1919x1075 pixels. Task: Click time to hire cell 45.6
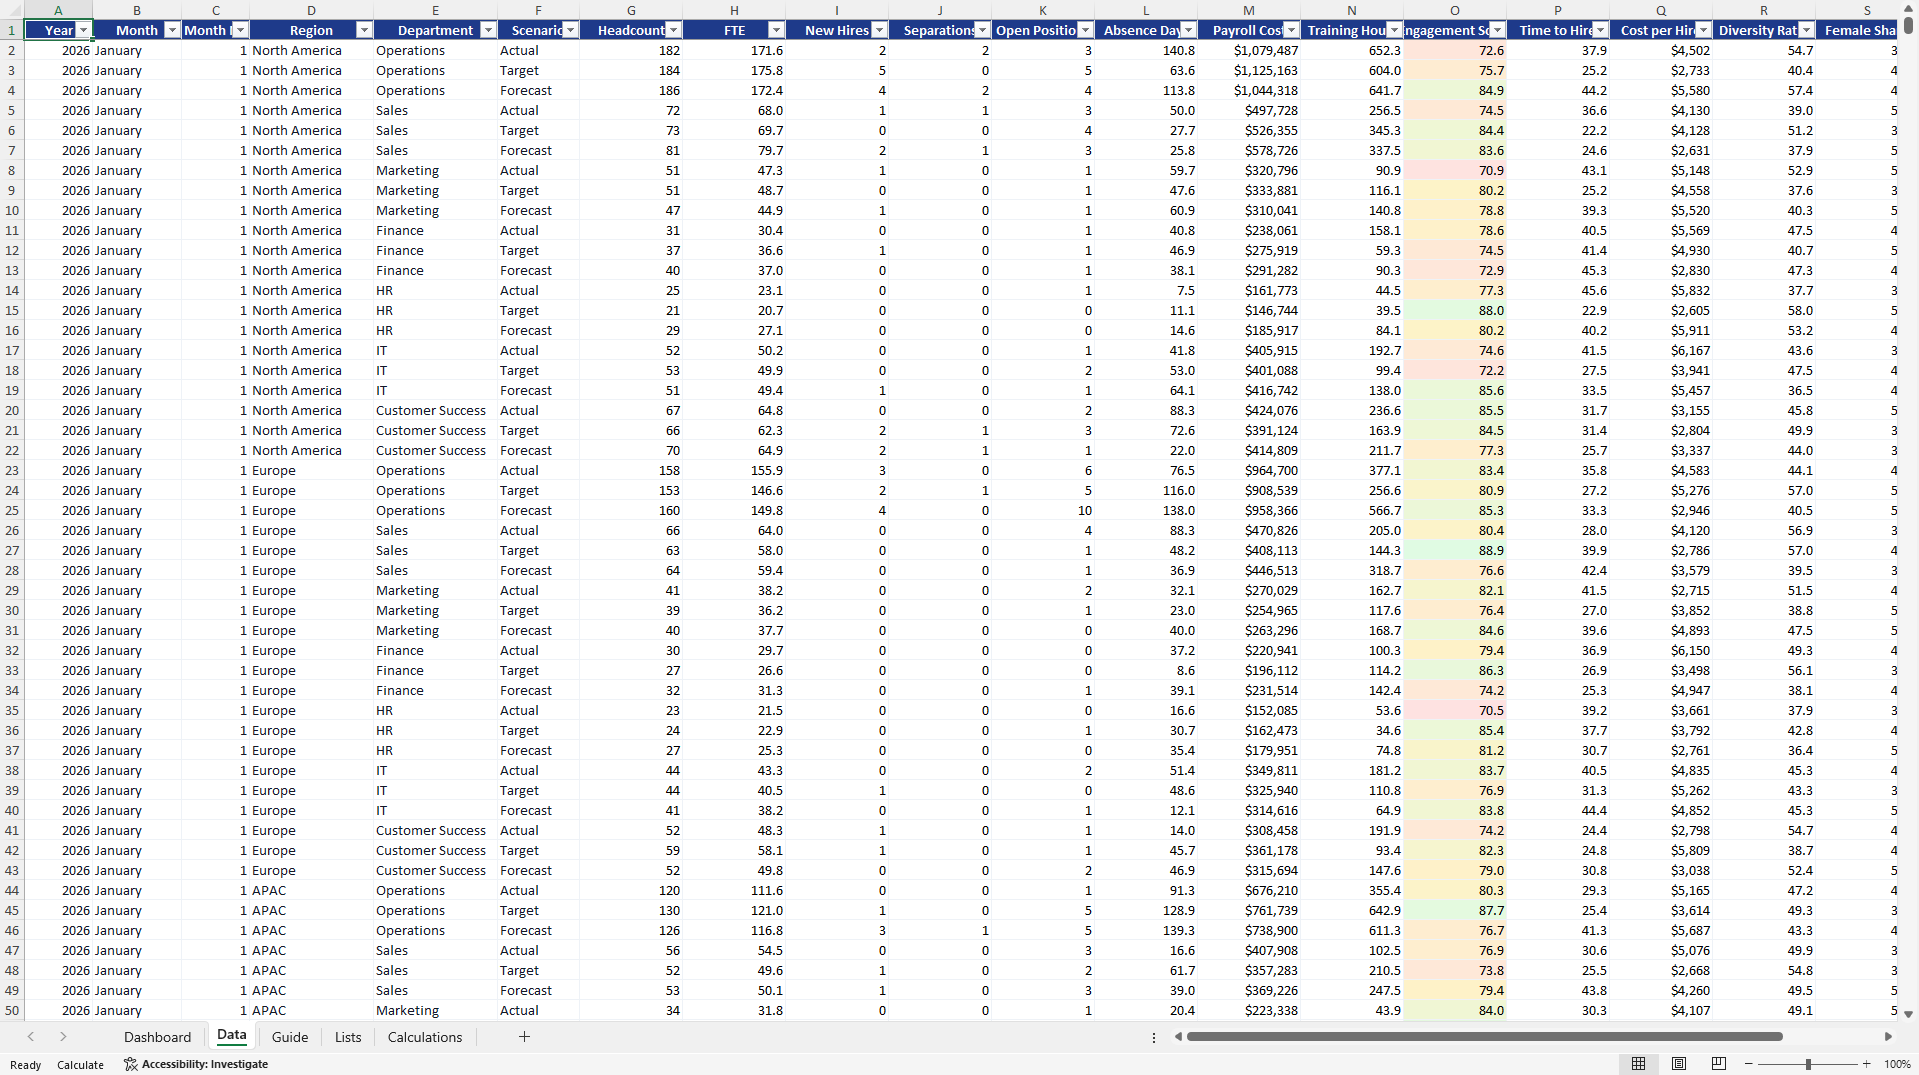(1558, 290)
